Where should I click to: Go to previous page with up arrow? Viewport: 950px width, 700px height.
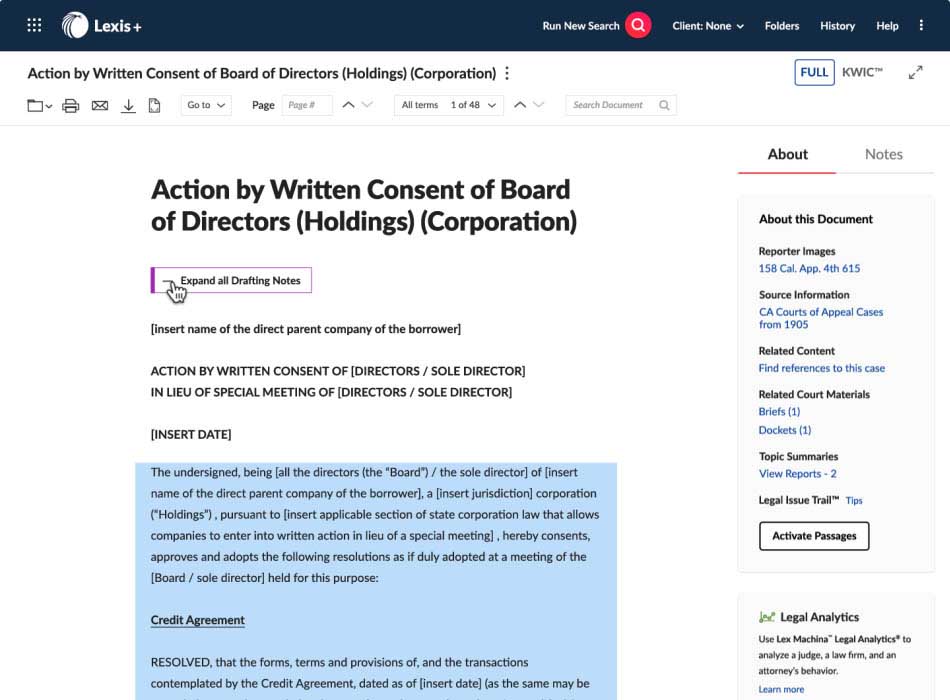(x=348, y=105)
